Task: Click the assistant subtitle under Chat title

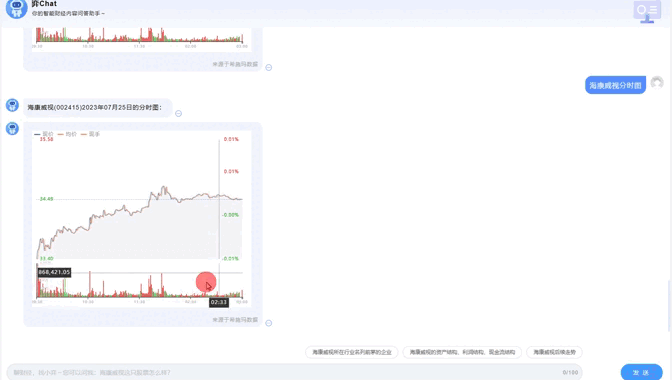Action: [68, 14]
